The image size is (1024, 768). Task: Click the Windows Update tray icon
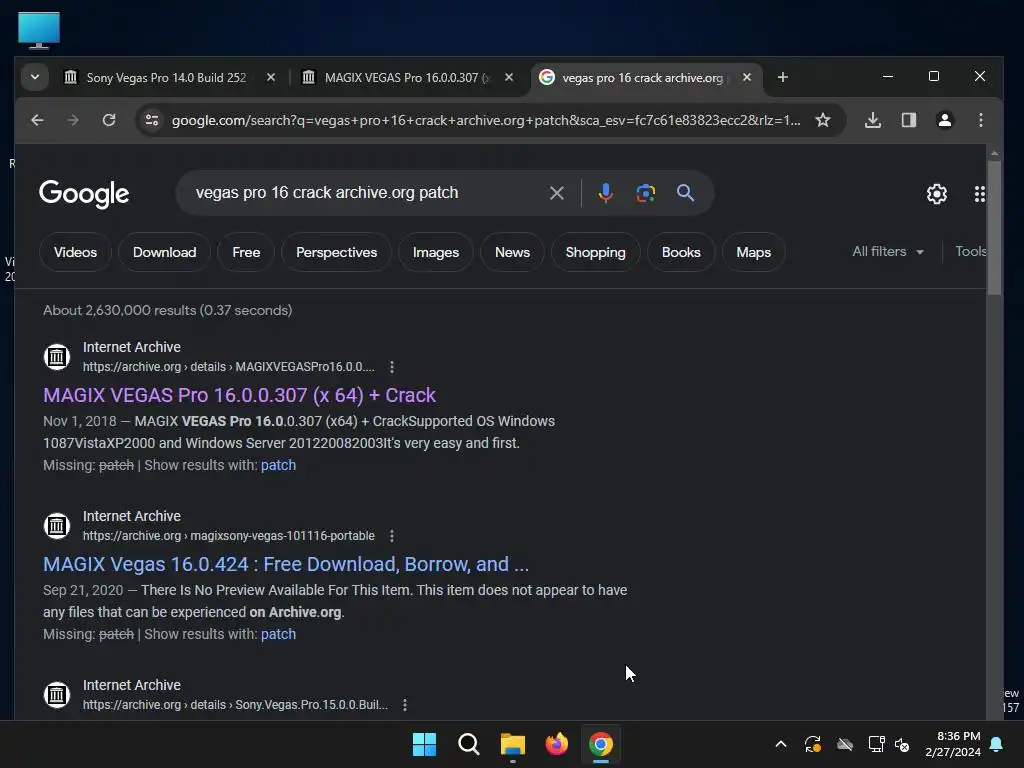(812, 744)
